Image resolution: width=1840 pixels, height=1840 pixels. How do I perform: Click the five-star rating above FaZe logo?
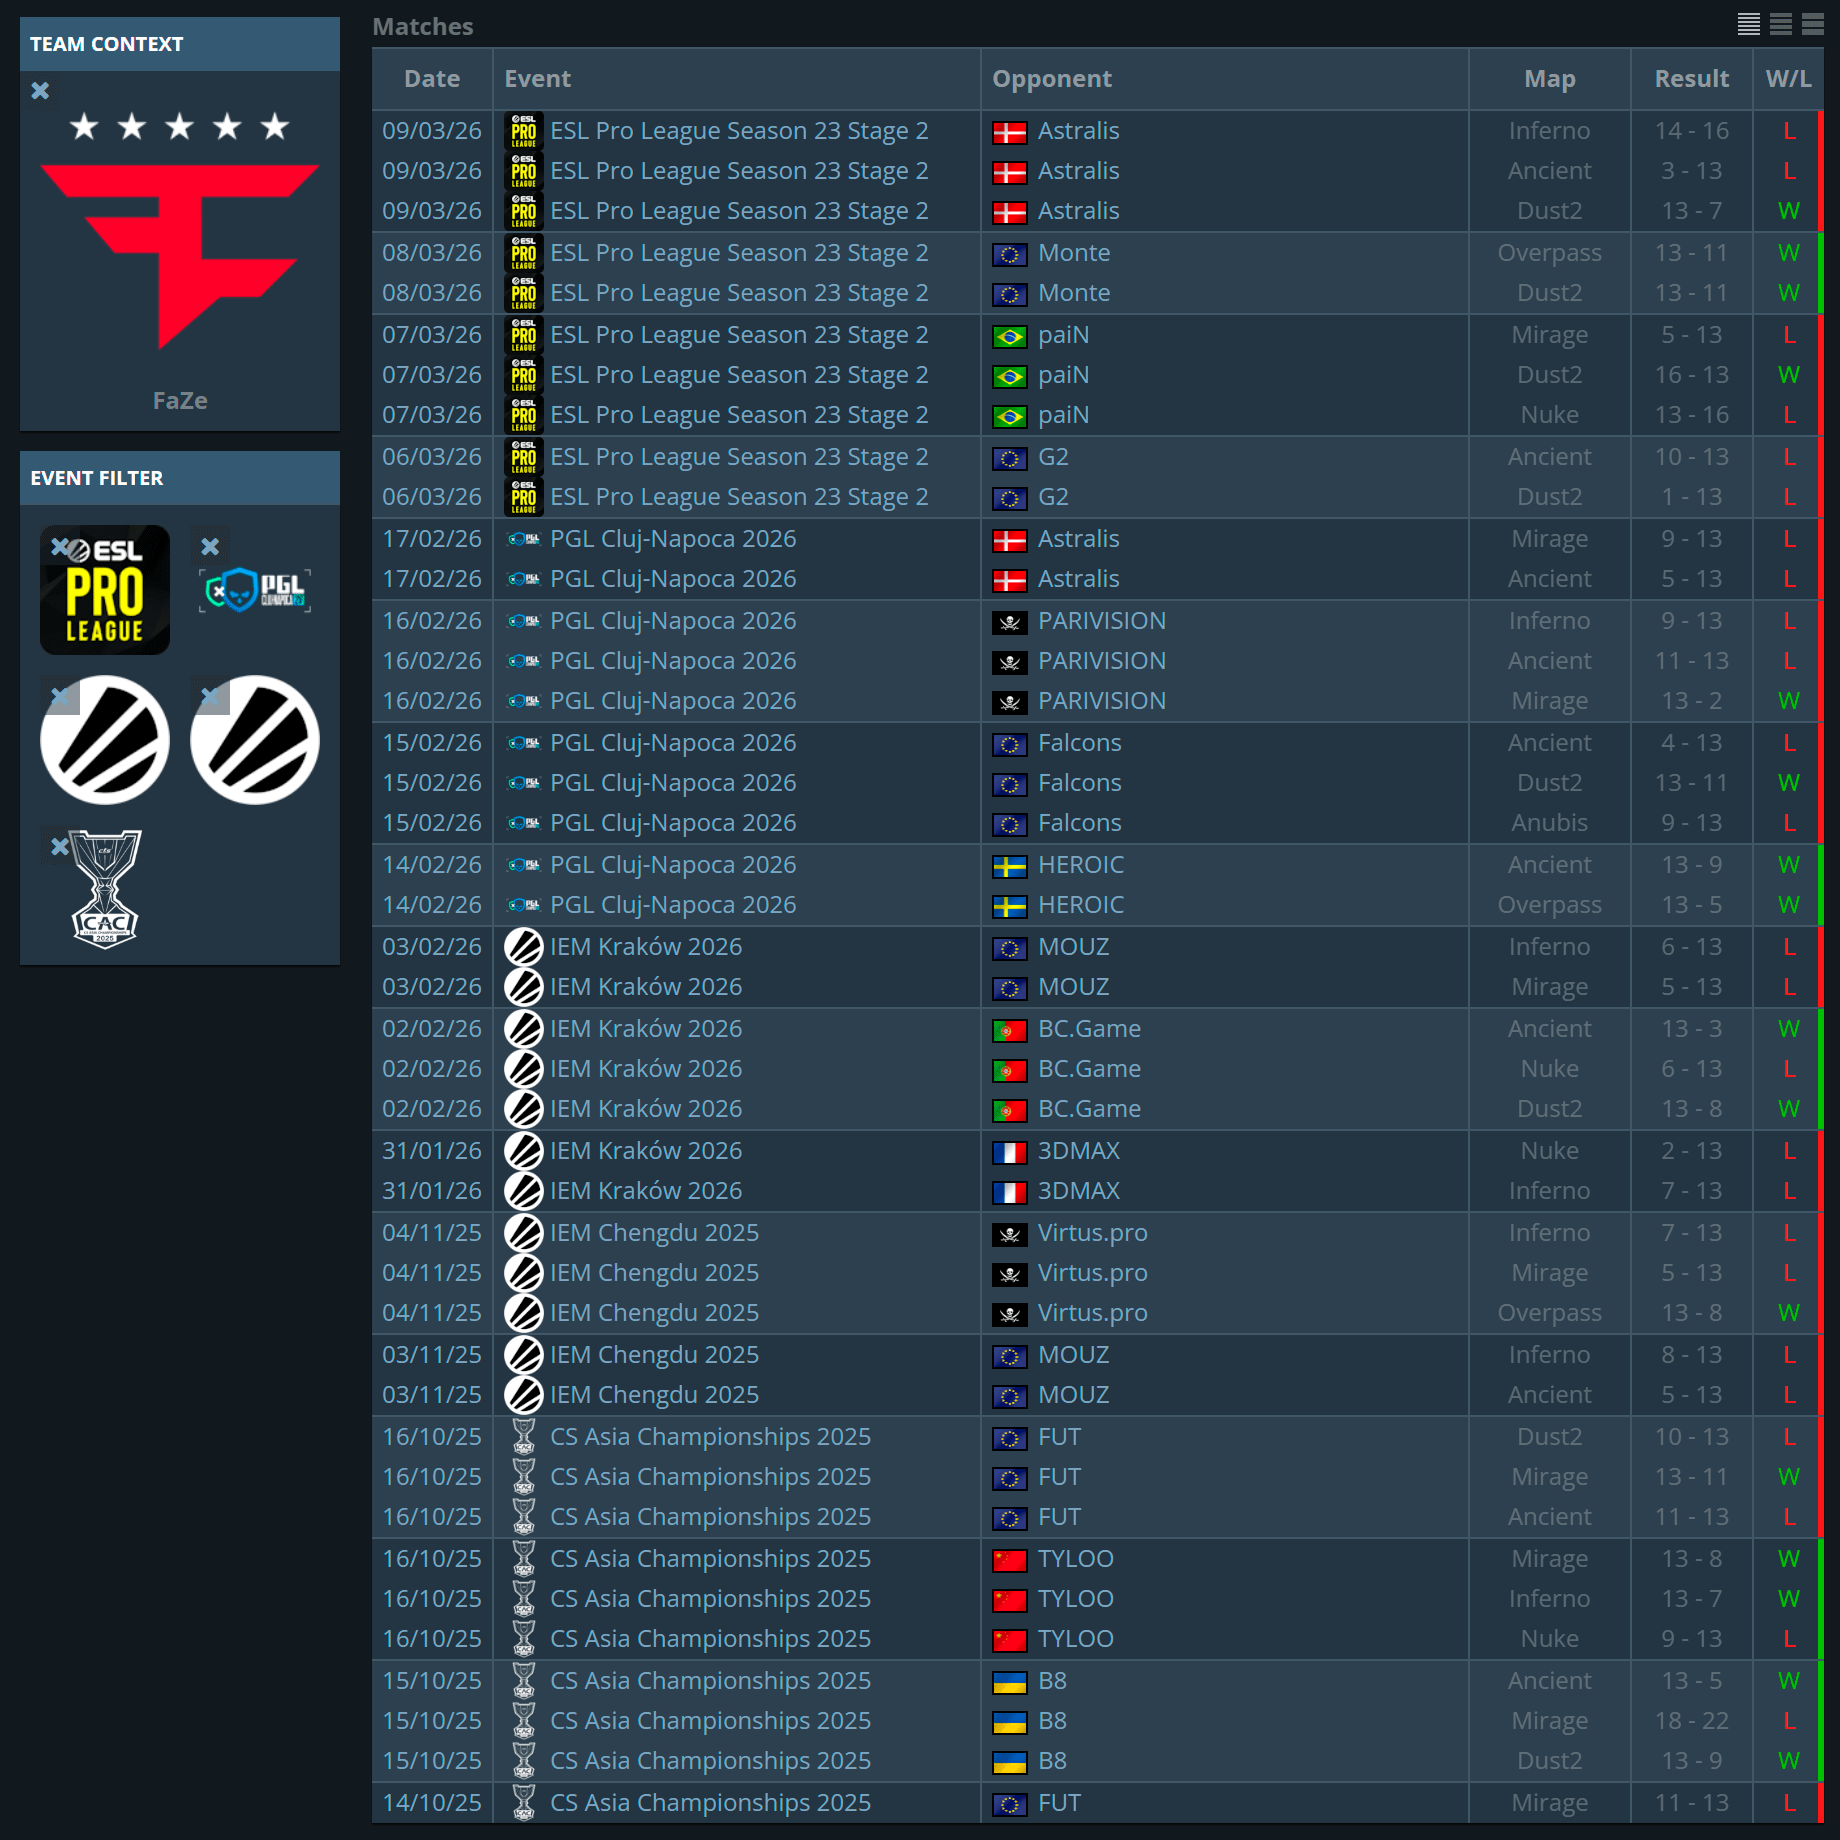click(180, 127)
